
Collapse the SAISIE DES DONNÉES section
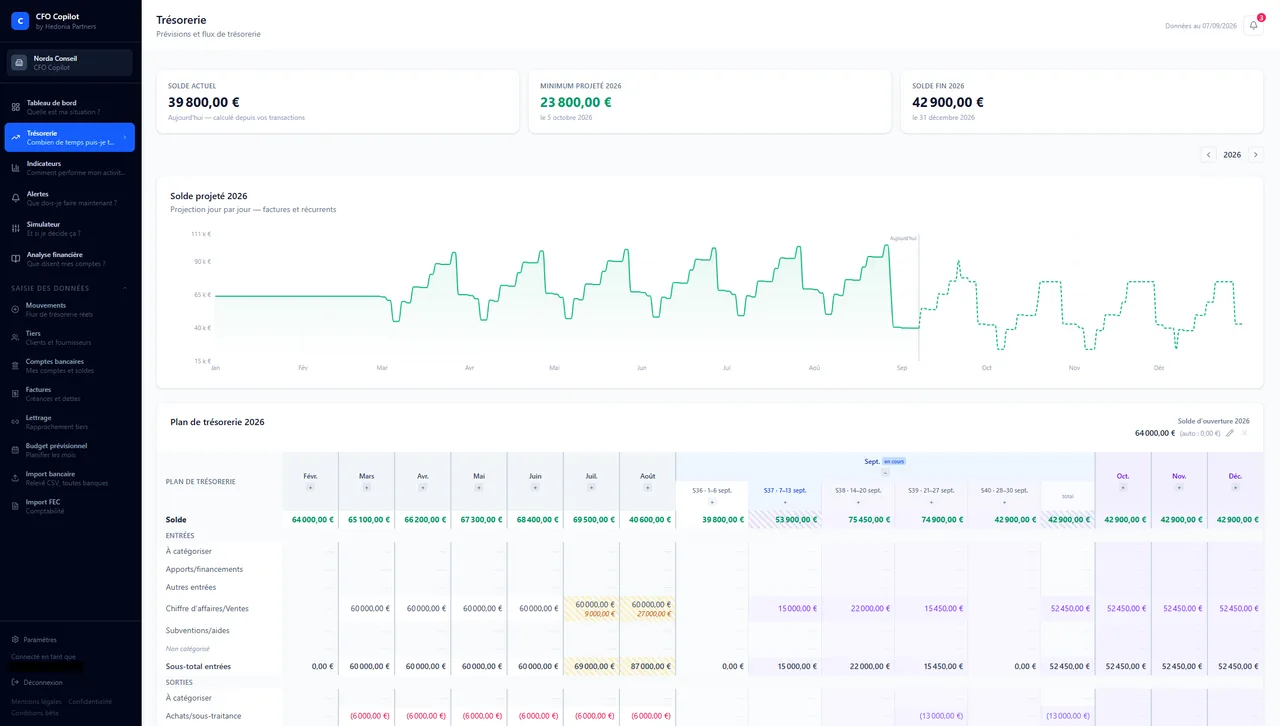coord(125,288)
